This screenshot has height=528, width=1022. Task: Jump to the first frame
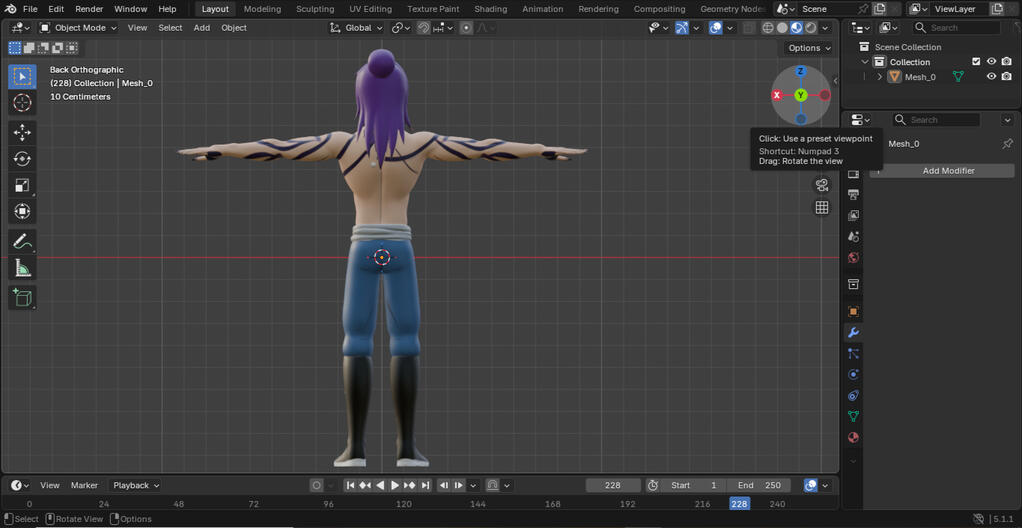350,485
